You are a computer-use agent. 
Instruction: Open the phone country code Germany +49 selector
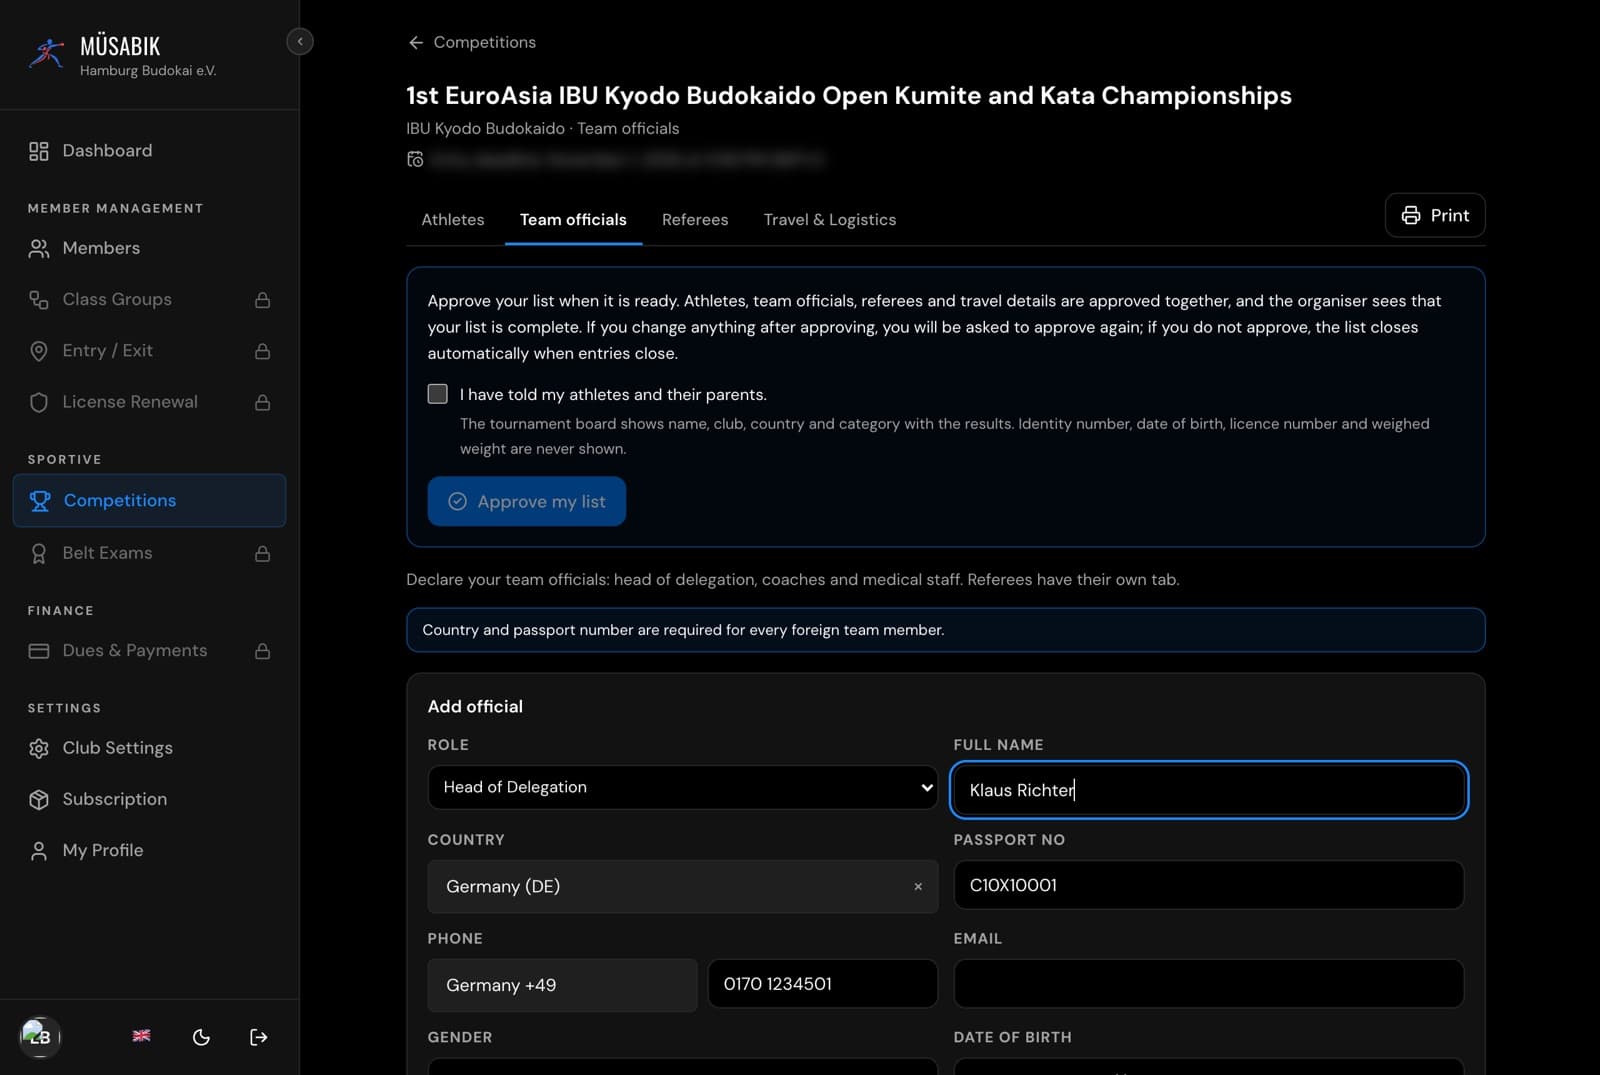tap(562, 985)
